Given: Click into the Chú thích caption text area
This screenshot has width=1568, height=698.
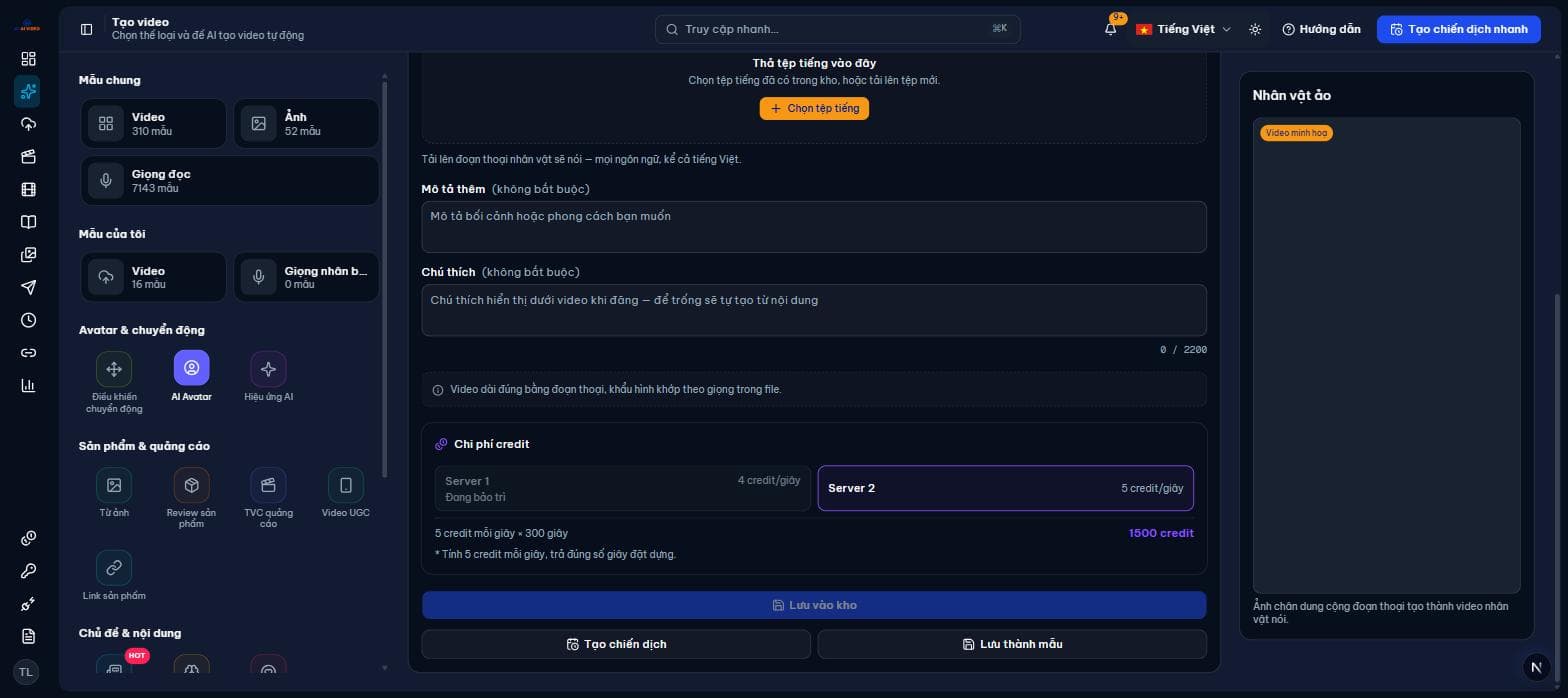Looking at the screenshot, I should 814,310.
